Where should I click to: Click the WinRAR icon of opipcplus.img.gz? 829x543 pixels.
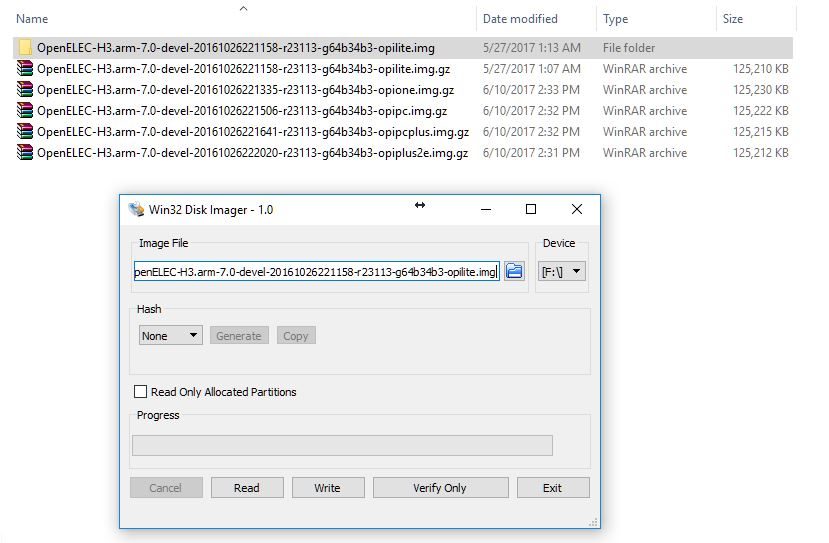25,132
